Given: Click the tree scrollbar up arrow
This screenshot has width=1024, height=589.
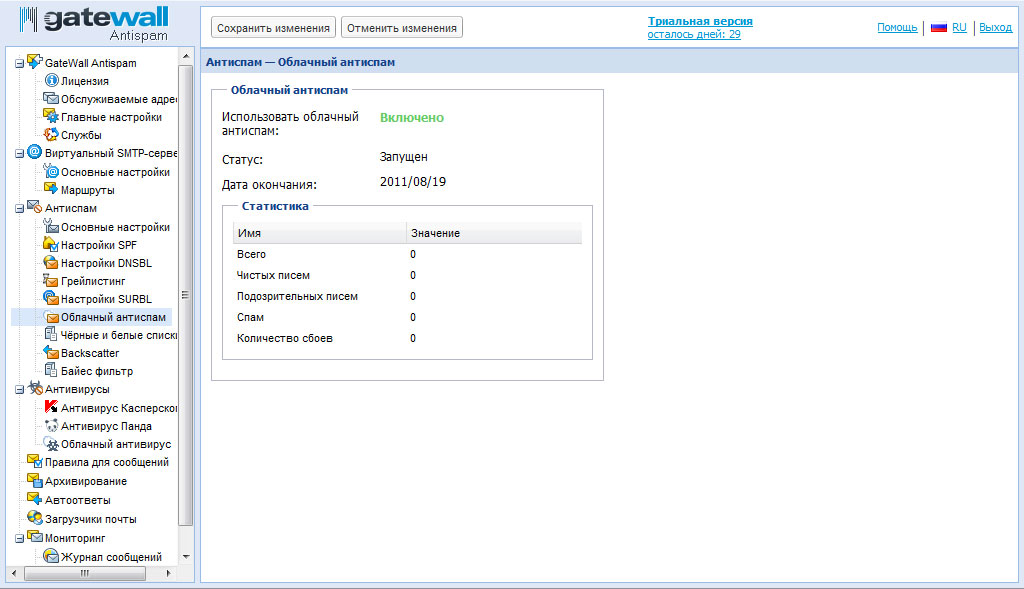Looking at the screenshot, I should coord(185,56).
